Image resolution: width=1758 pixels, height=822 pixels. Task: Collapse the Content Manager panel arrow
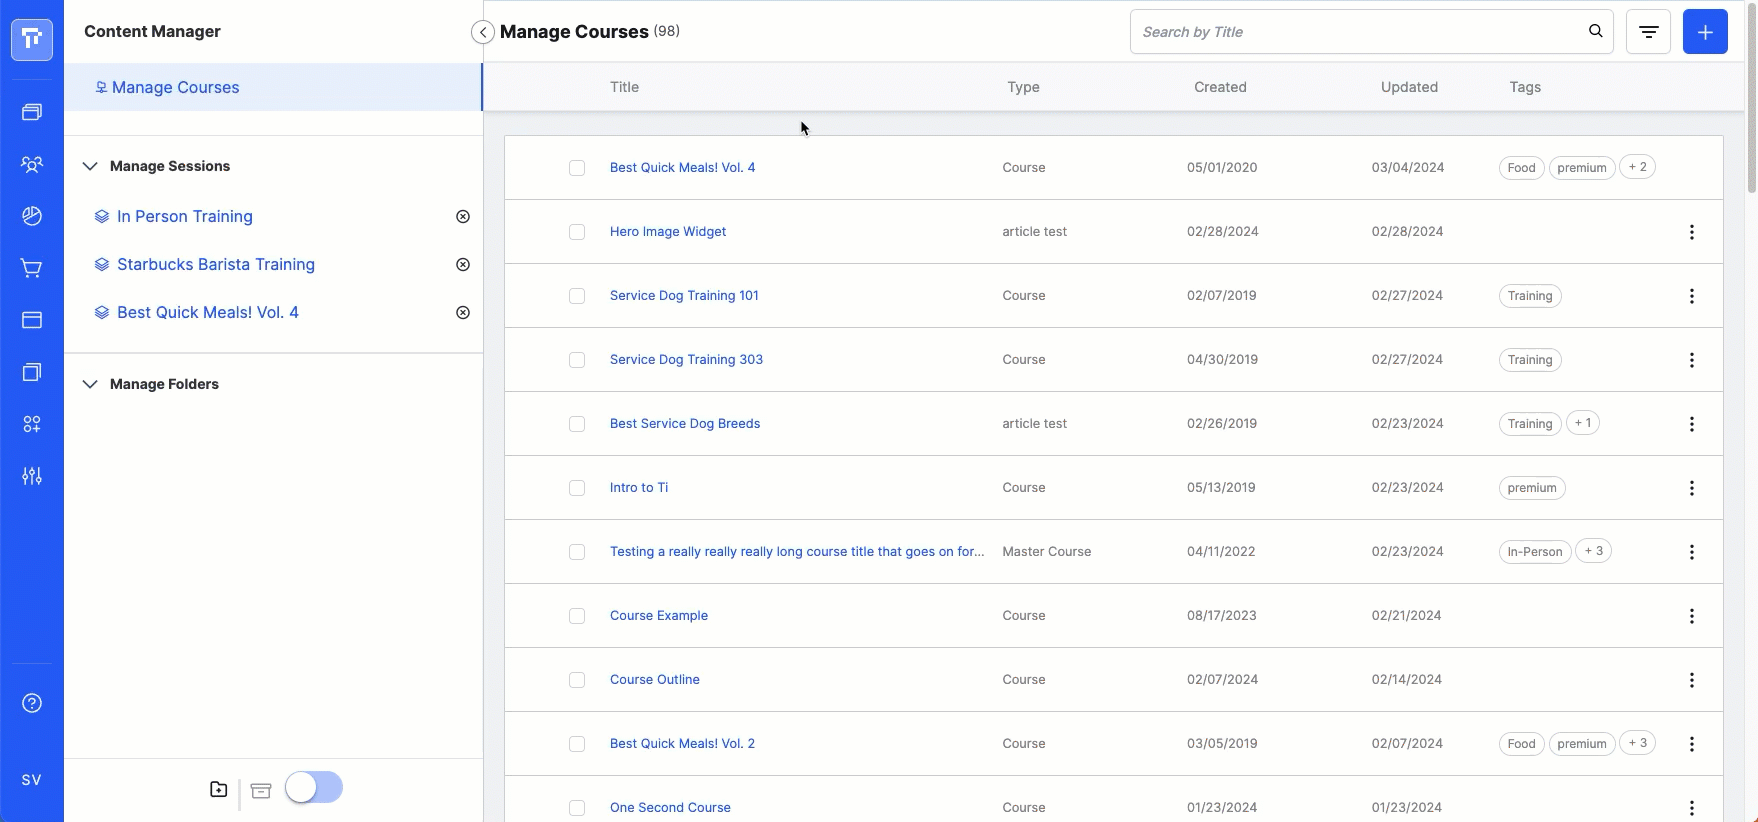483,32
